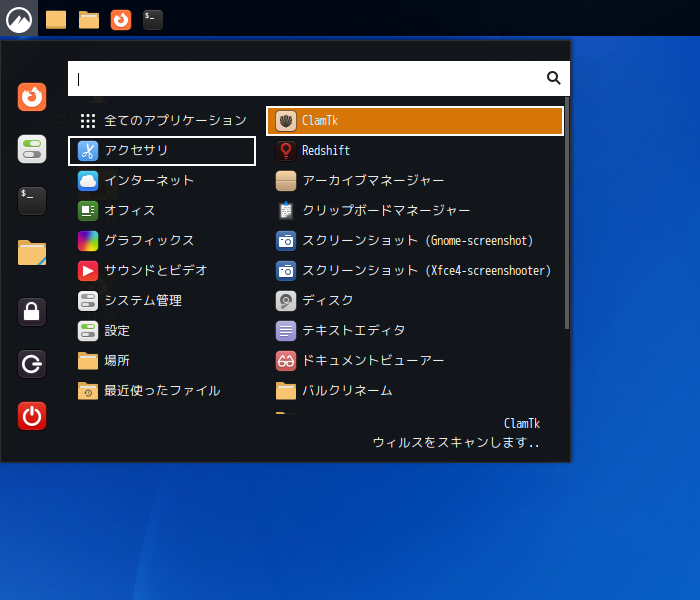Click the clock folder icon for recent files
Screen dimensions: 700x600
point(88,391)
